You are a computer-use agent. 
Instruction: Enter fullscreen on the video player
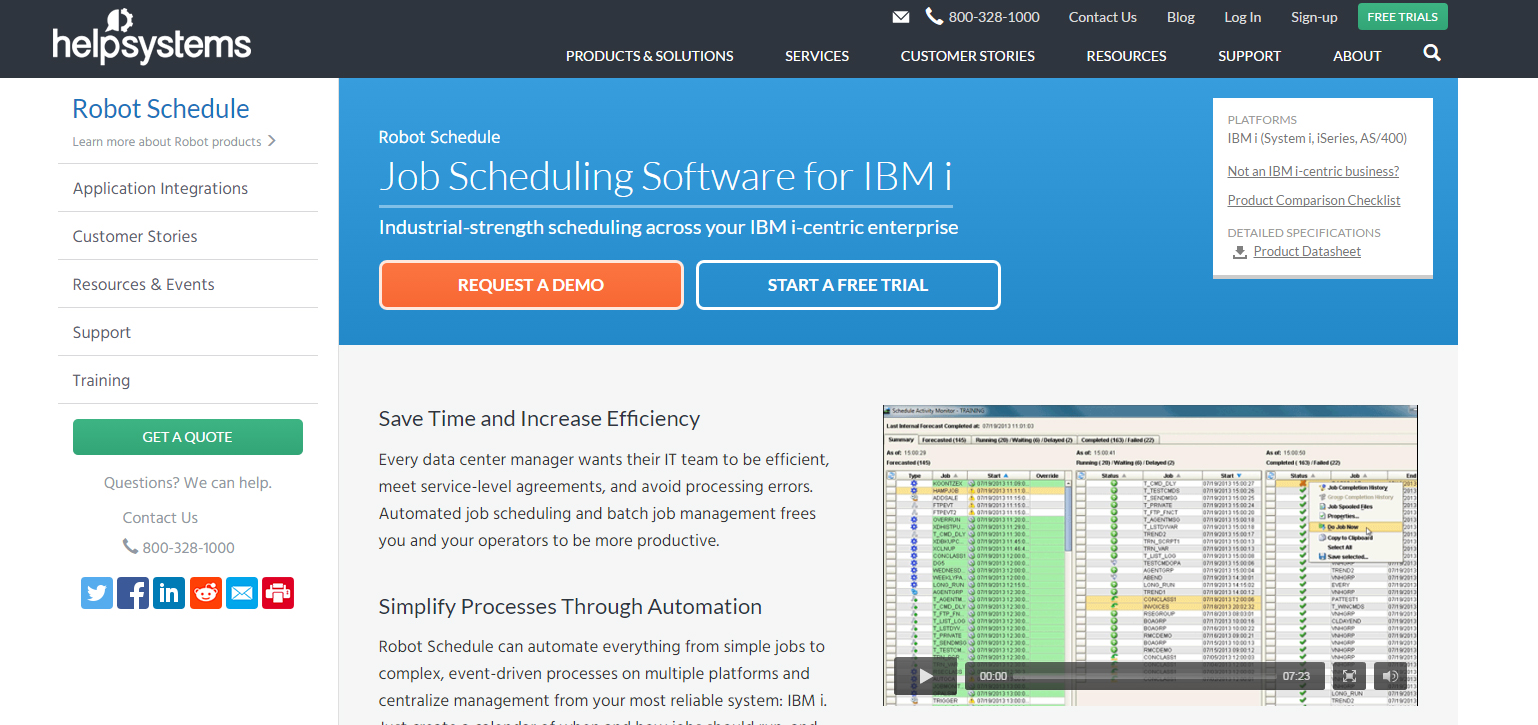tap(1348, 676)
